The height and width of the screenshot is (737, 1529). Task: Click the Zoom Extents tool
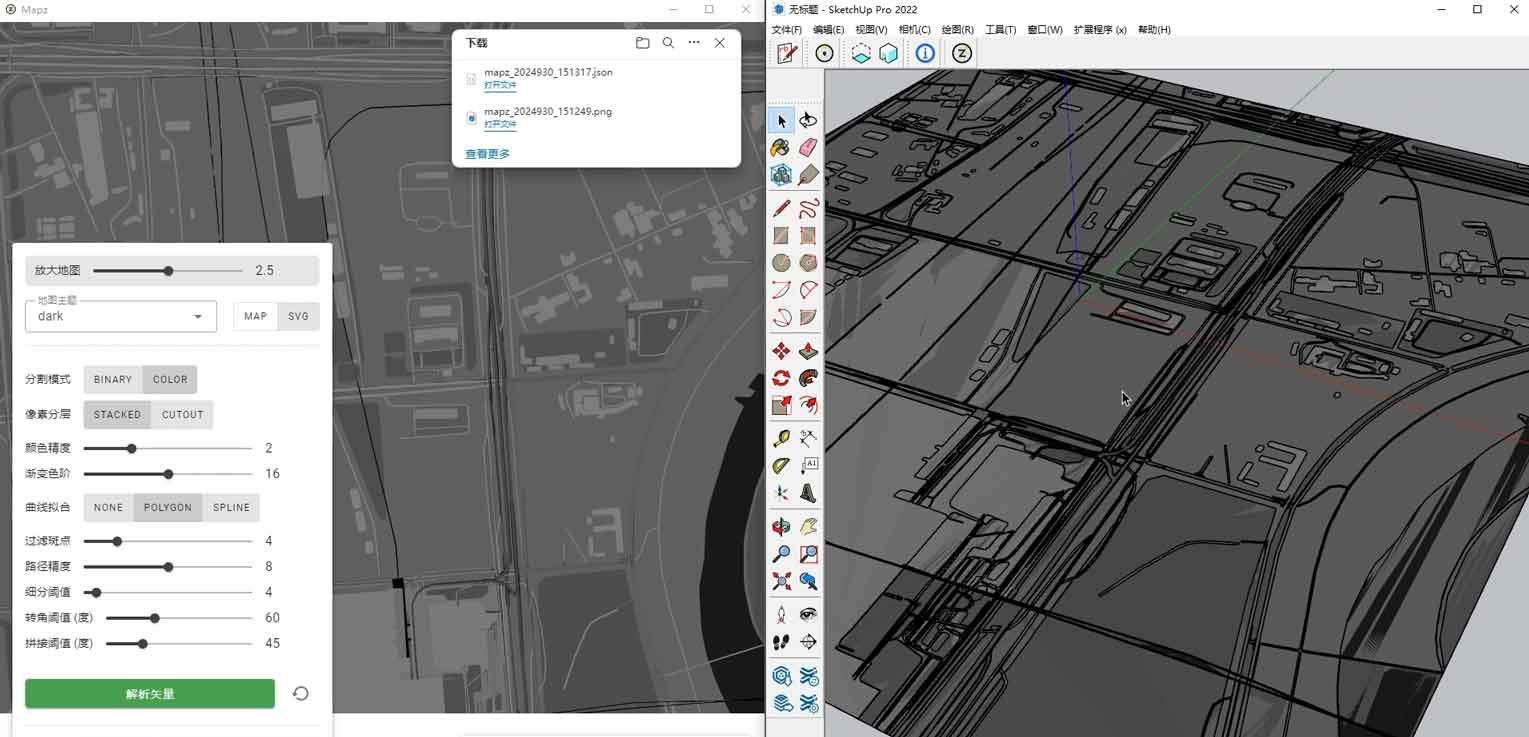[781, 581]
